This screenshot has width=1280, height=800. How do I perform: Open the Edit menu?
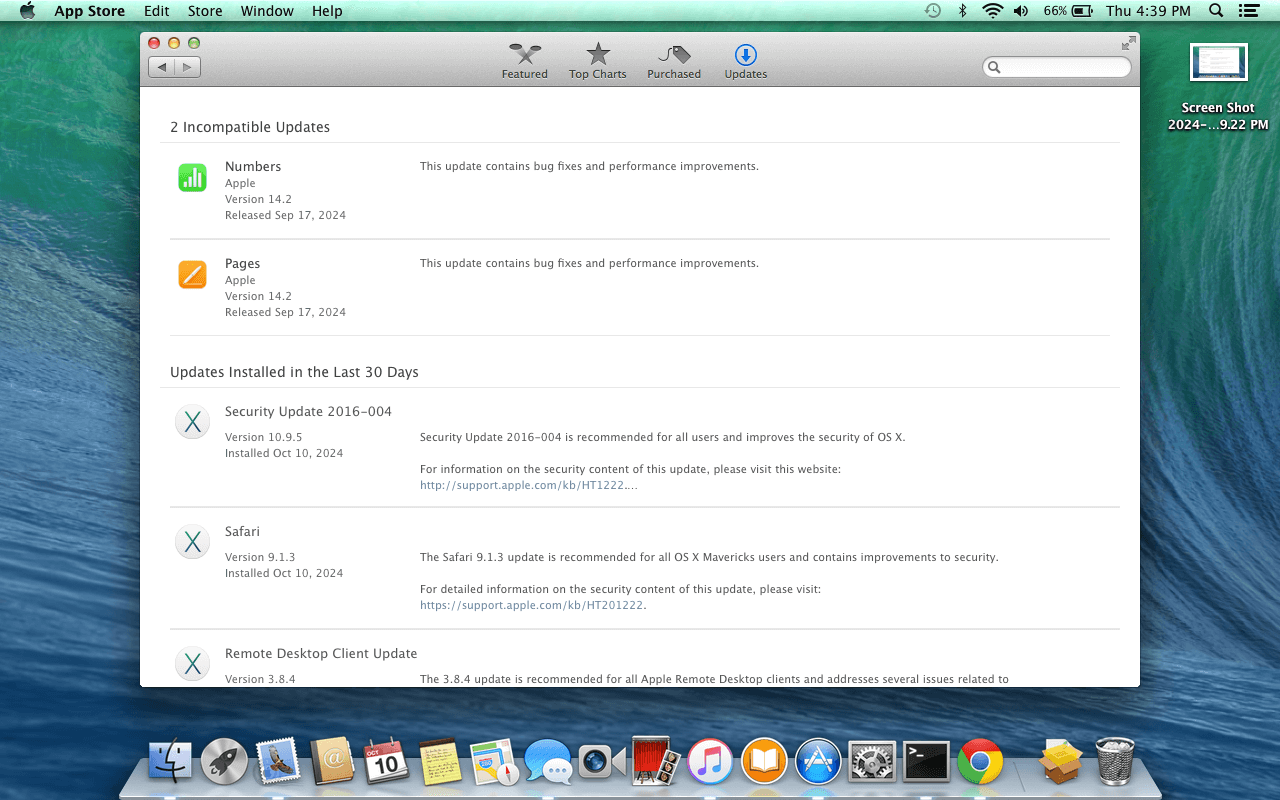[x=157, y=11]
